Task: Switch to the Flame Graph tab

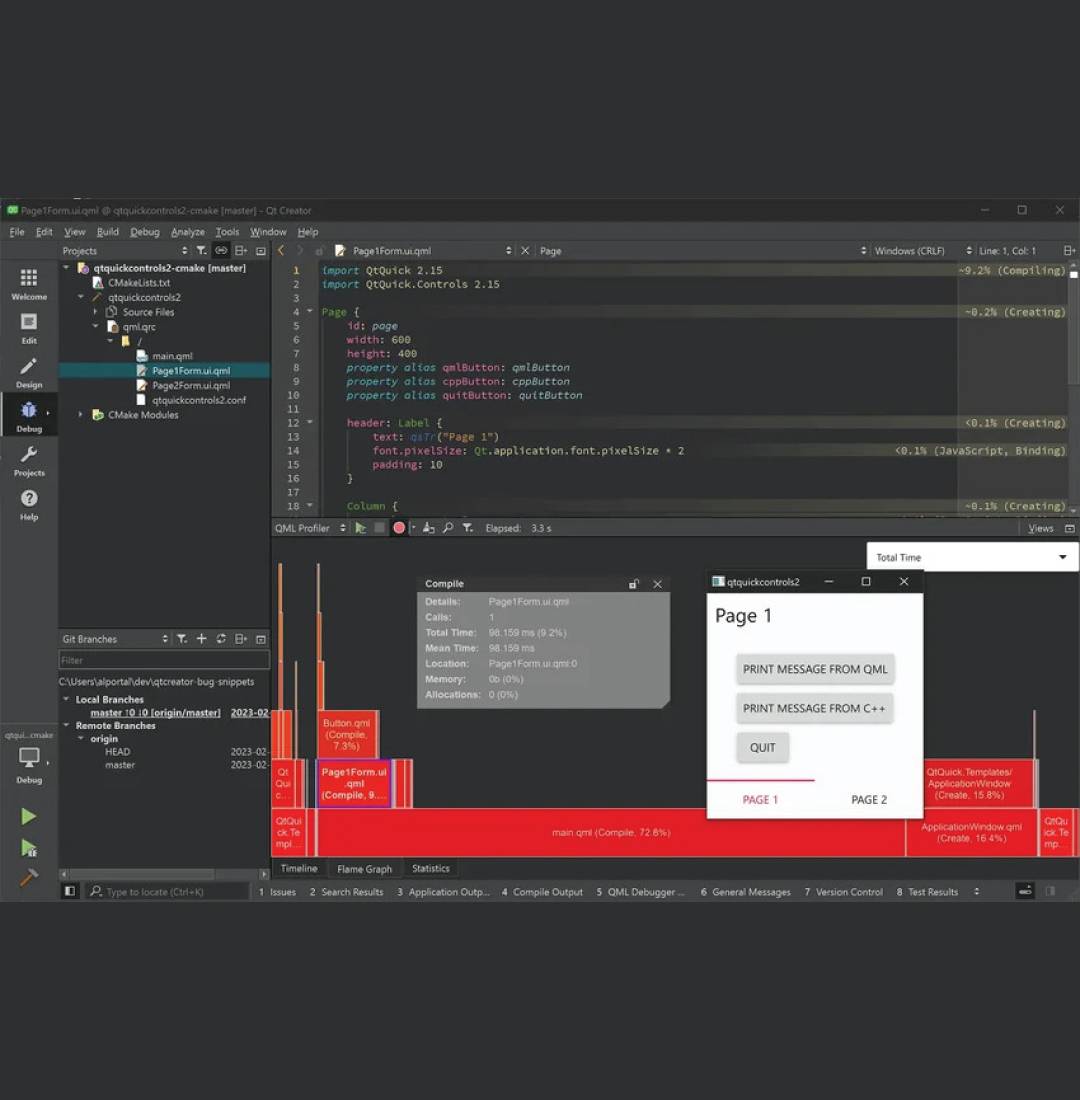Action: click(x=364, y=869)
